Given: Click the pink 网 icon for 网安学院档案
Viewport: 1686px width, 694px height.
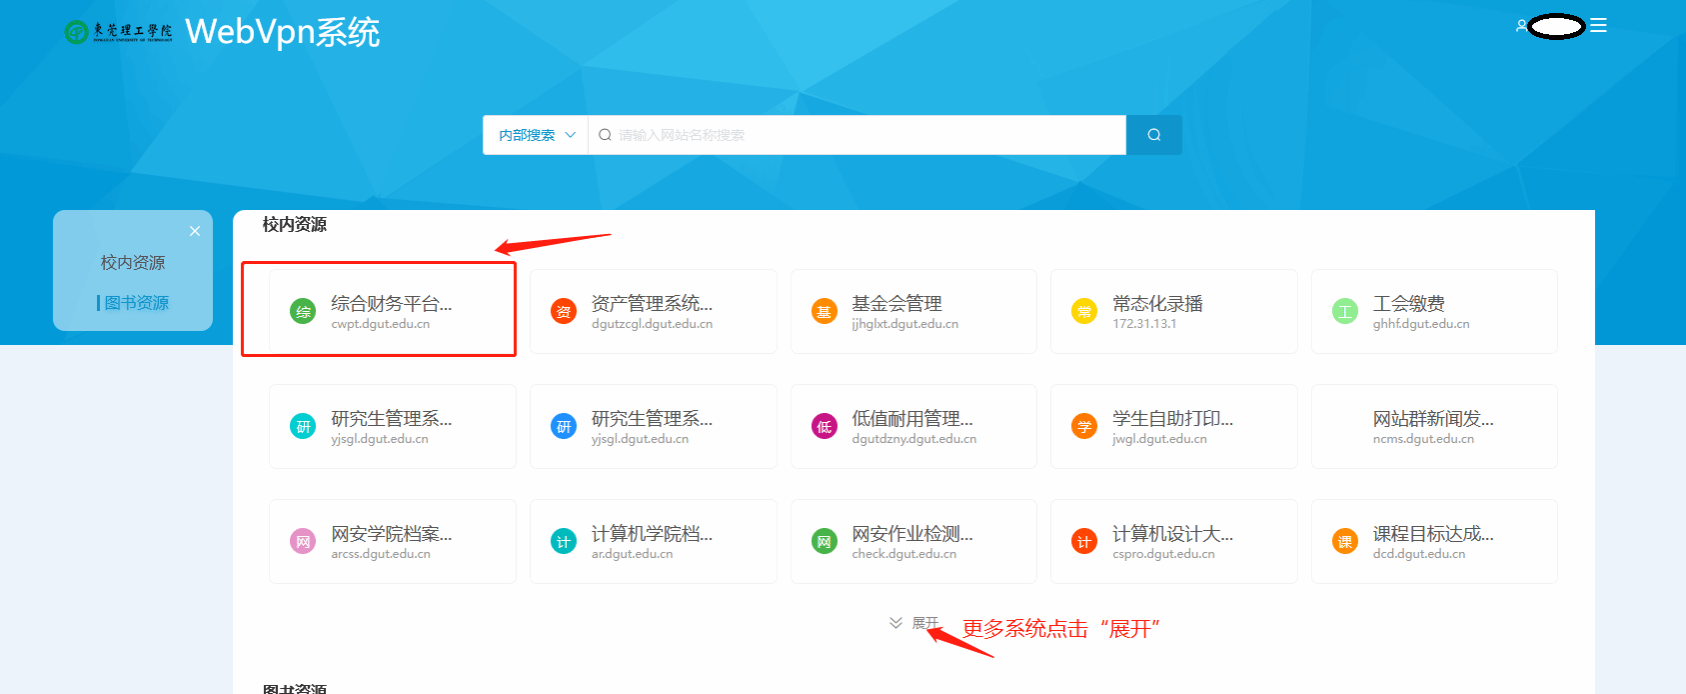Looking at the screenshot, I should (303, 542).
